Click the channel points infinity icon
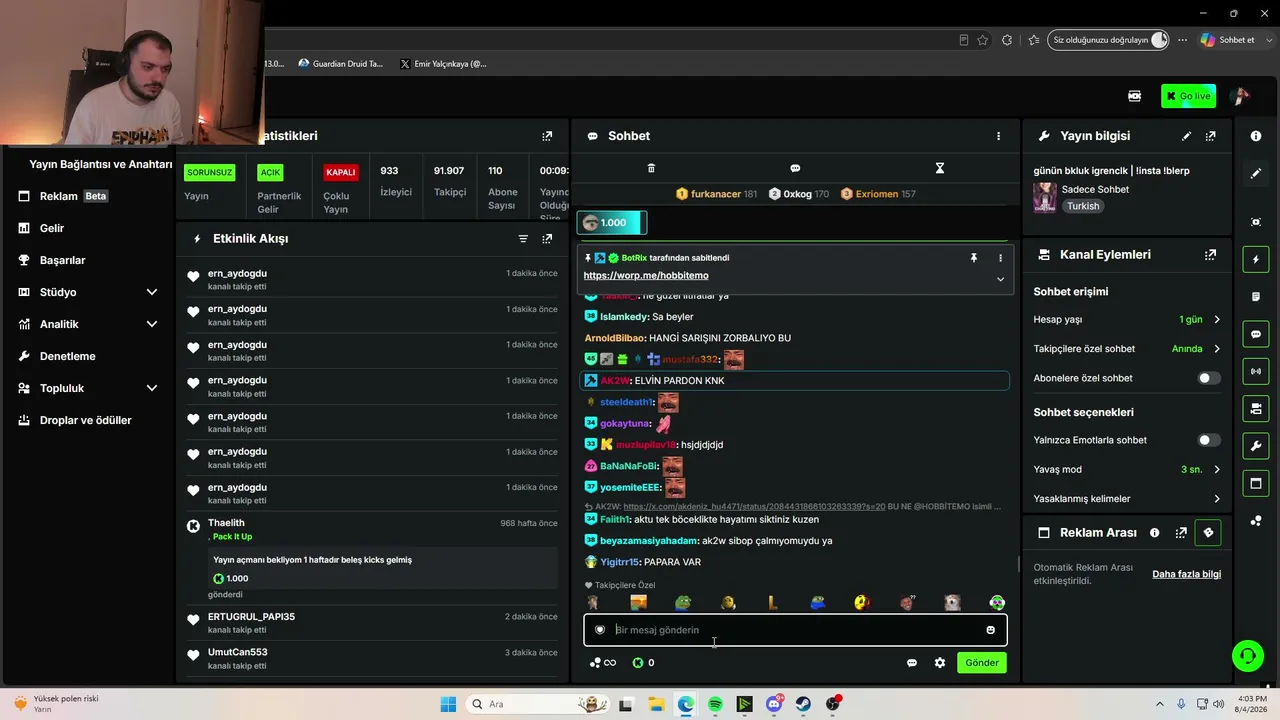 pos(603,663)
